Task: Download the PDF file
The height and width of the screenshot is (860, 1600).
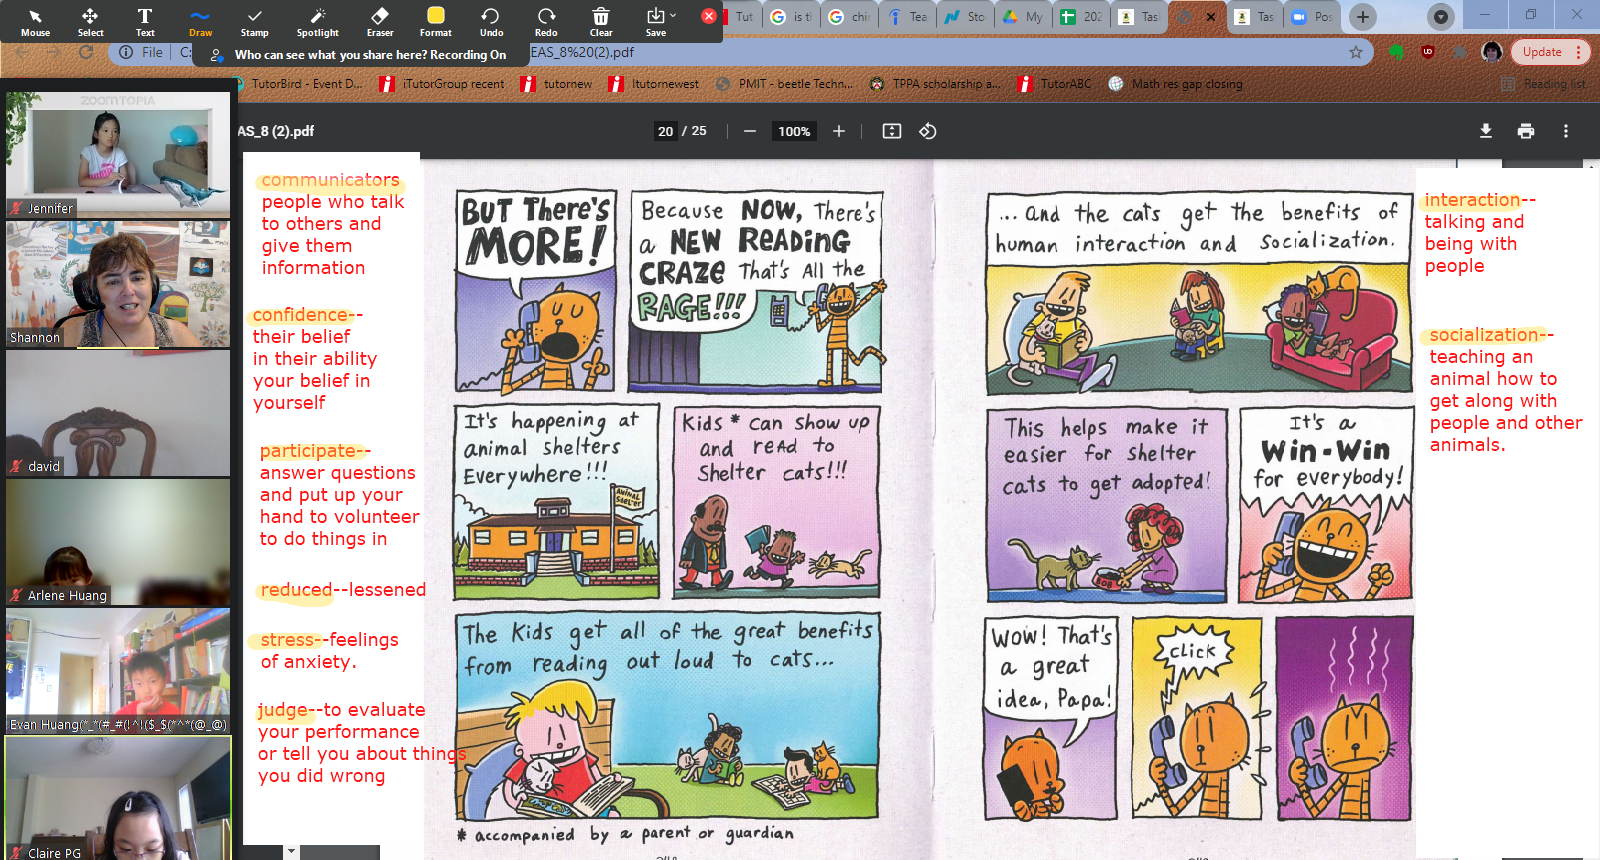Action: coord(1486,131)
